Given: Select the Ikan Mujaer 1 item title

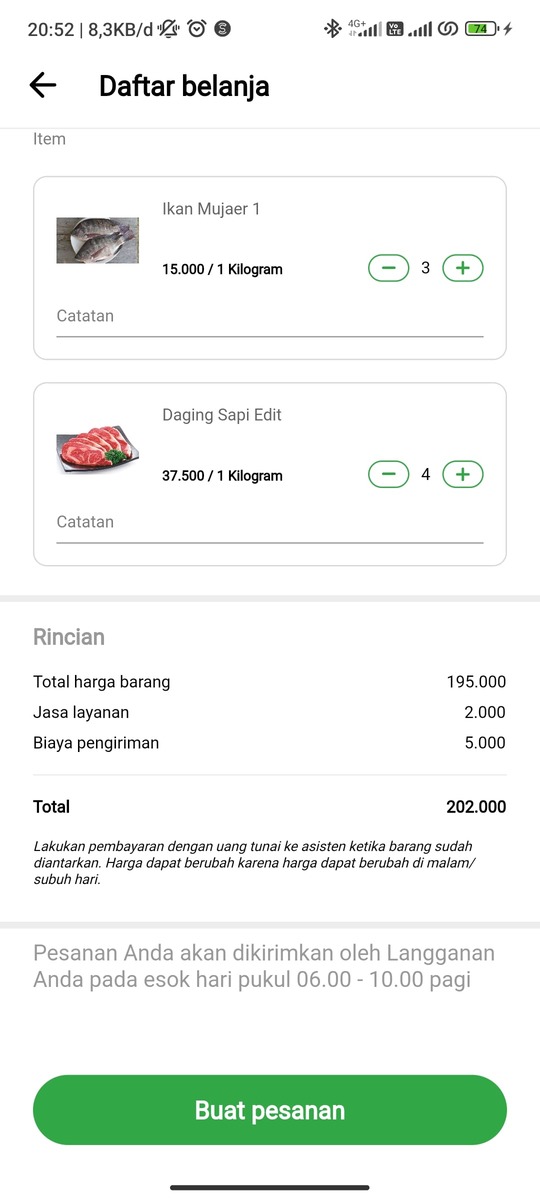Looking at the screenshot, I should pyautogui.click(x=211, y=209).
